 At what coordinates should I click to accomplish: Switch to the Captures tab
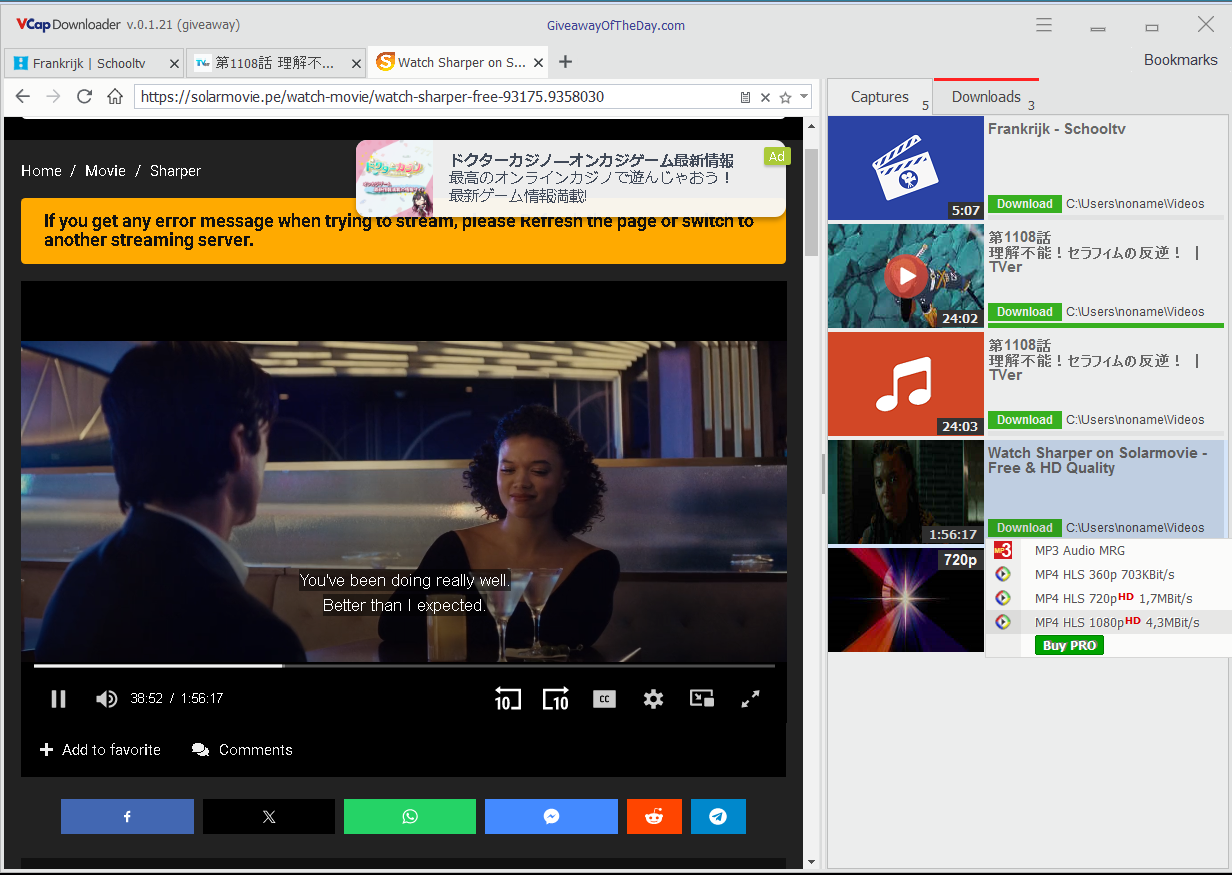[x=880, y=97]
